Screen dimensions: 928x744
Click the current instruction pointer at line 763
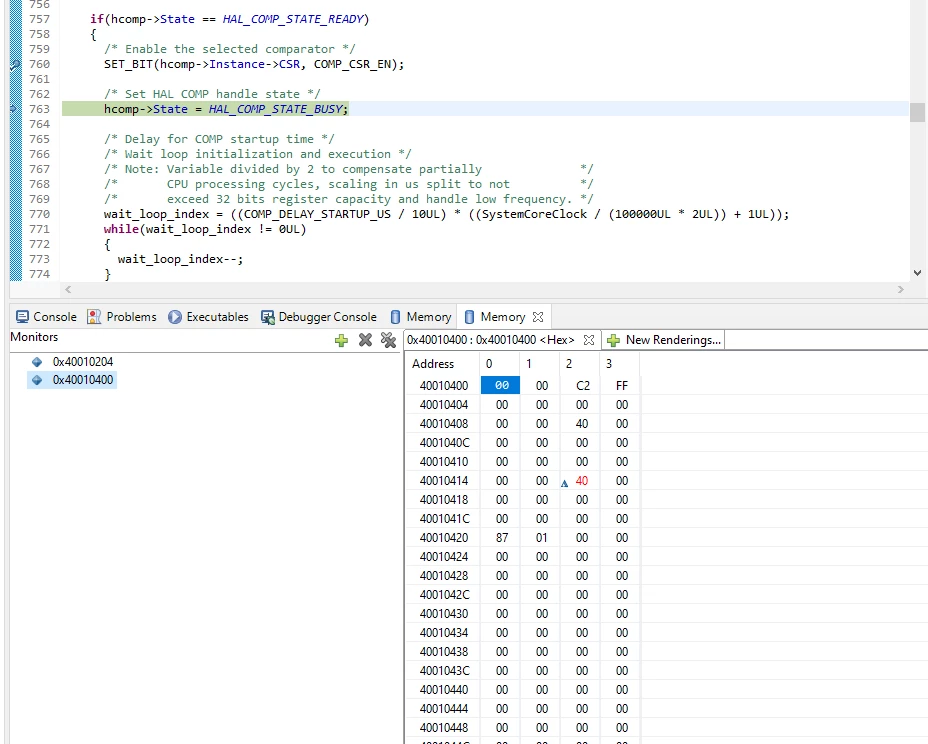point(14,108)
